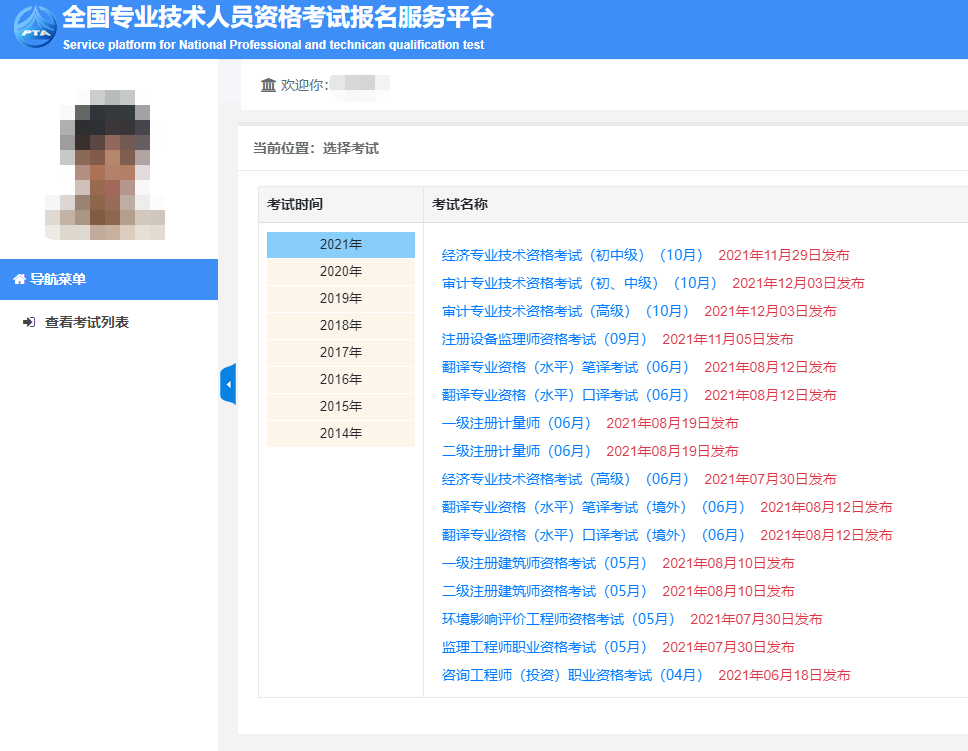Click the 全国专业技术人员资格考试报名服务平台 title

(x=278, y=17)
